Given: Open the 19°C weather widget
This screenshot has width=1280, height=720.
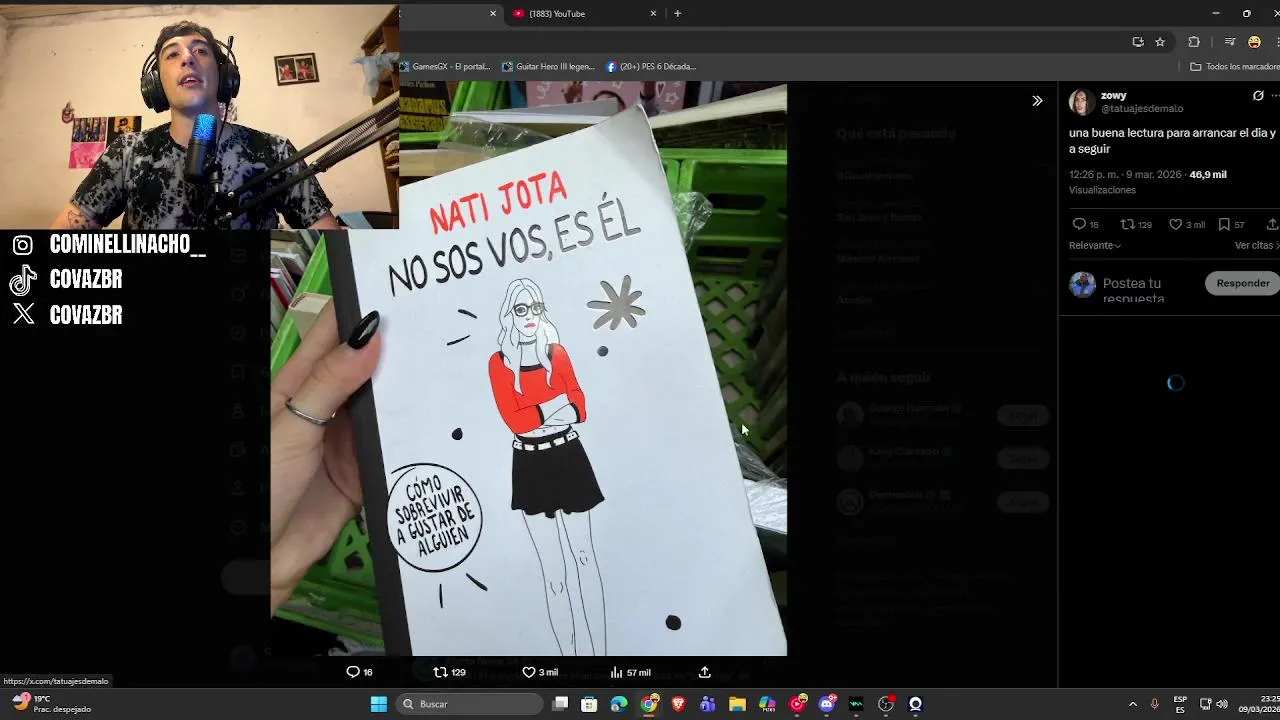Looking at the screenshot, I should click(50, 704).
